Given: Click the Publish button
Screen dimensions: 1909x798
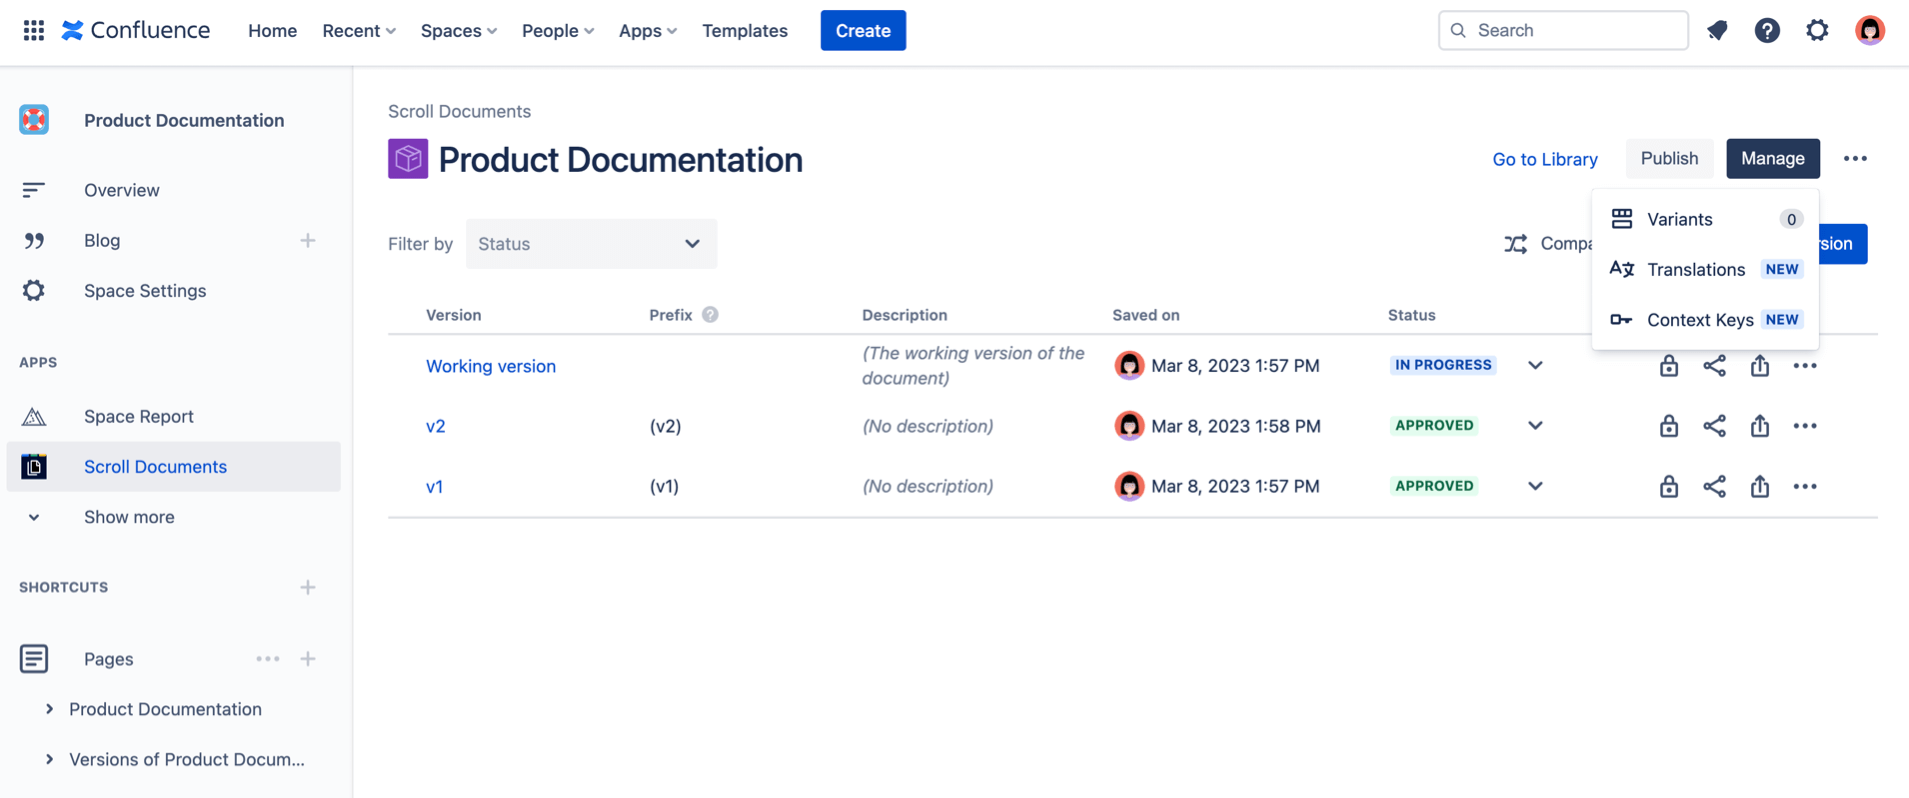Looking at the screenshot, I should tap(1669, 158).
